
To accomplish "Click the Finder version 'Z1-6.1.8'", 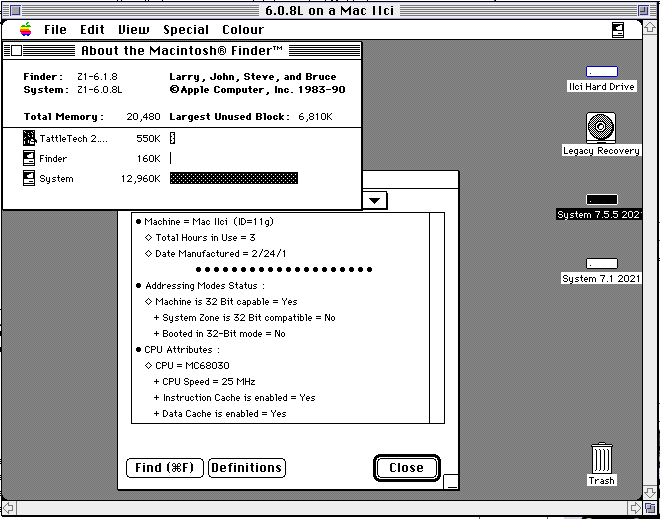I will coord(97,77).
